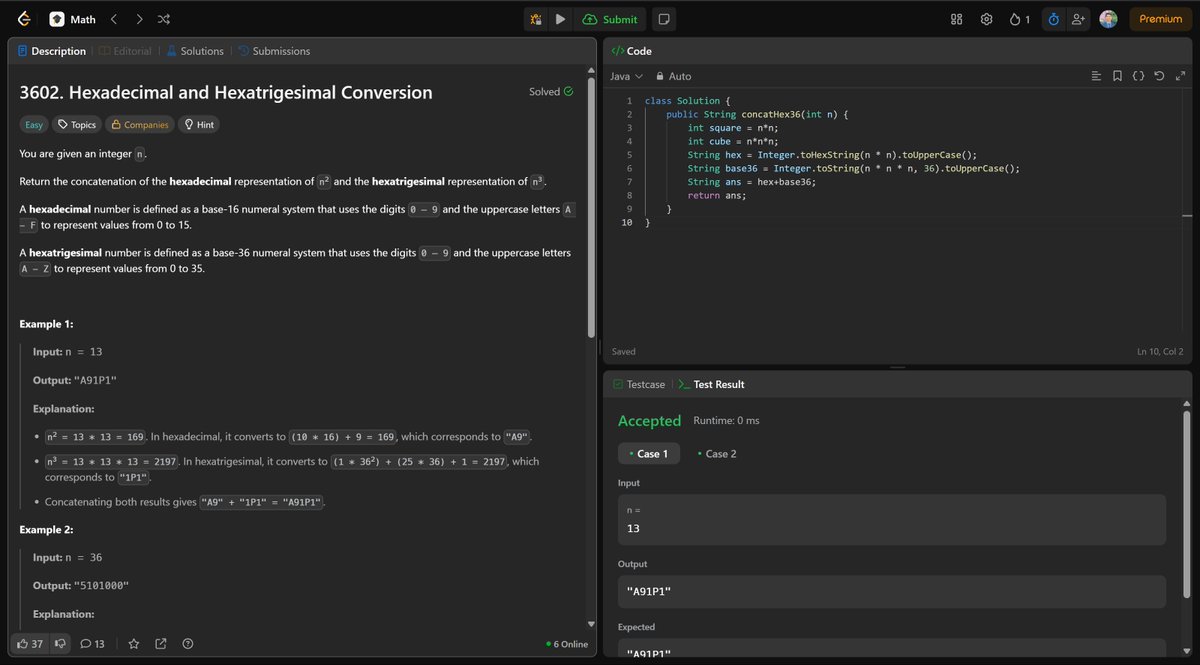Open the settings gear icon
Image resolution: width=1200 pixels, height=665 pixels.
986,19
